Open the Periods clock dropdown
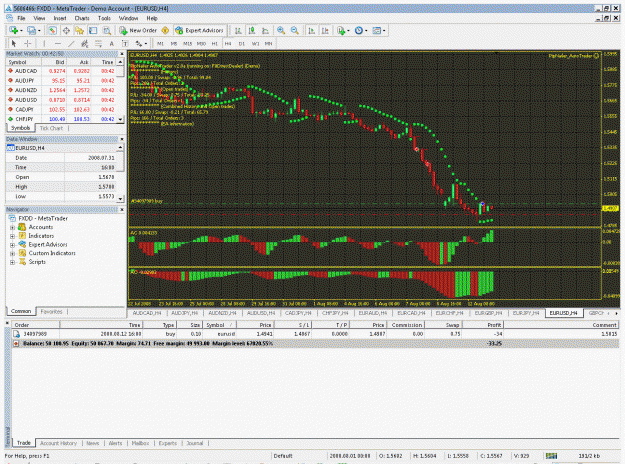This screenshot has height=464, width=625. [x=360, y=30]
